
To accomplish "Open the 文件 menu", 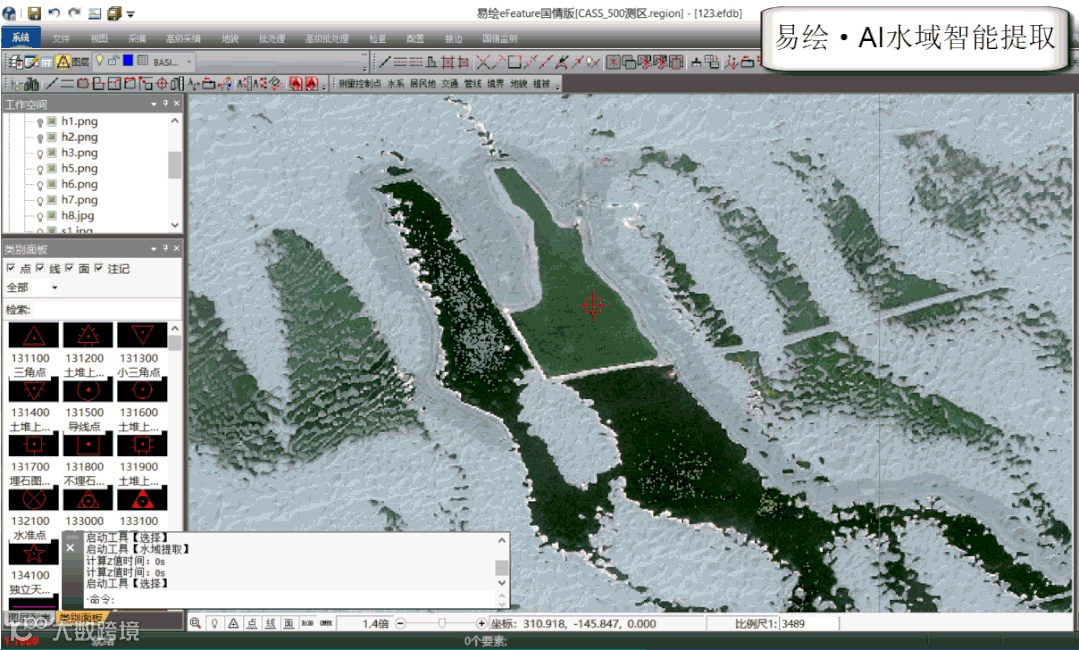I will [x=61, y=39].
